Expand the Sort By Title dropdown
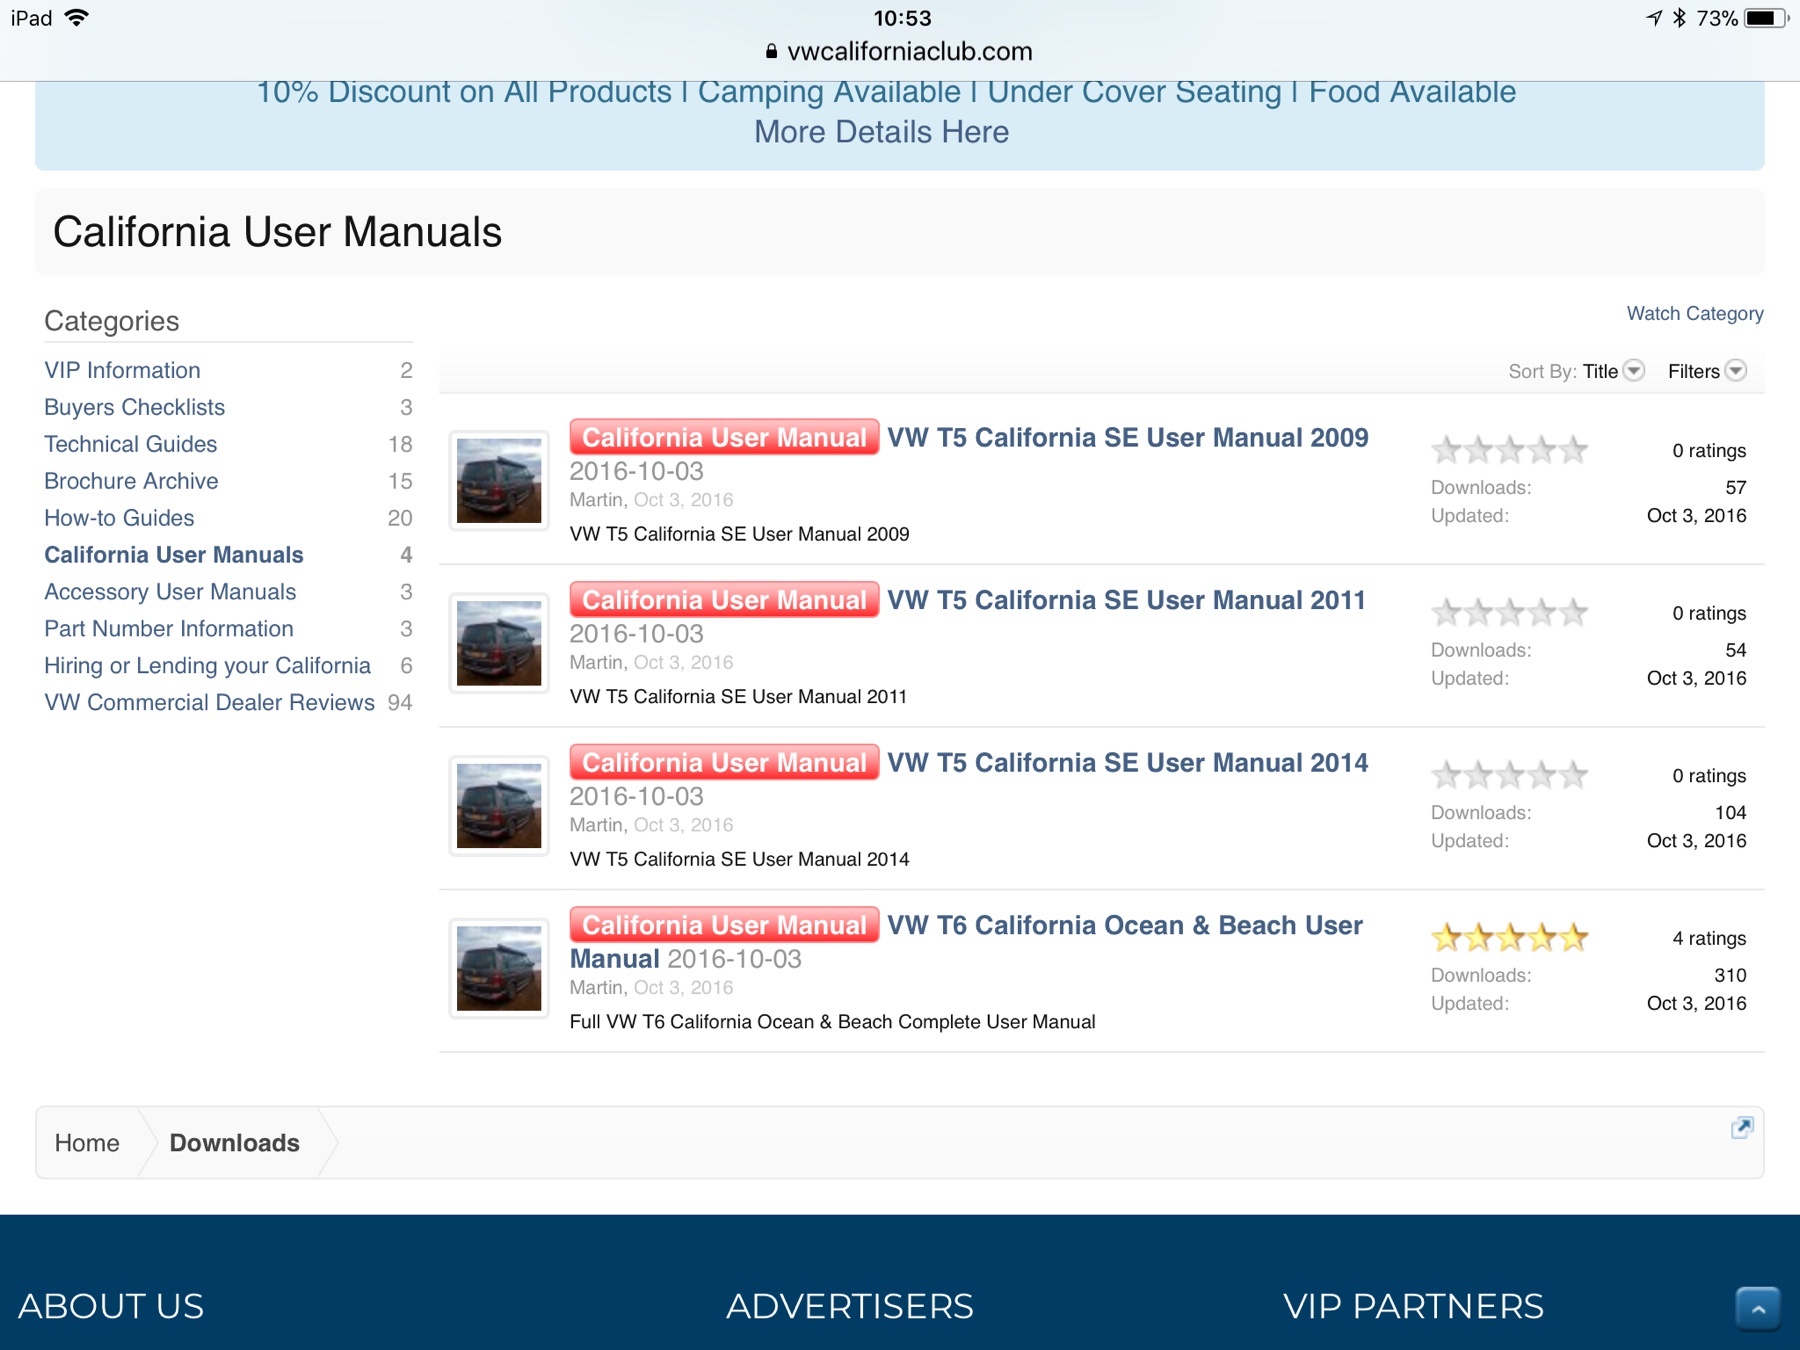Viewport: 1800px width, 1350px height. tap(1611, 371)
